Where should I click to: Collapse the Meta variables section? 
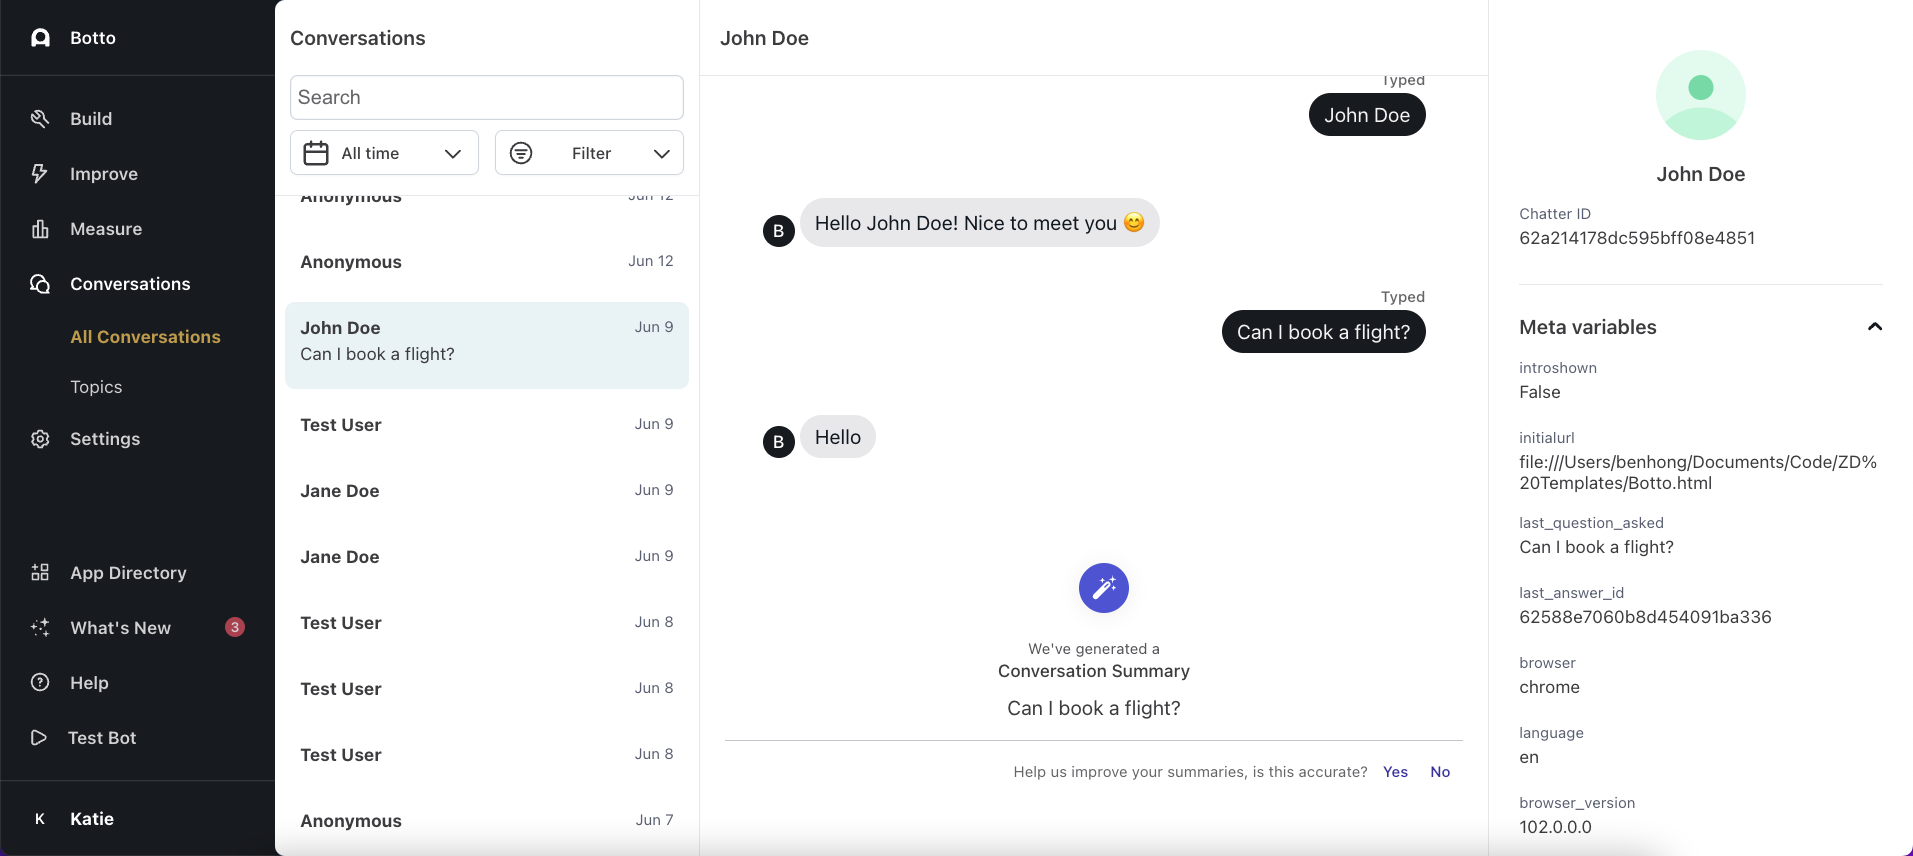coord(1875,327)
